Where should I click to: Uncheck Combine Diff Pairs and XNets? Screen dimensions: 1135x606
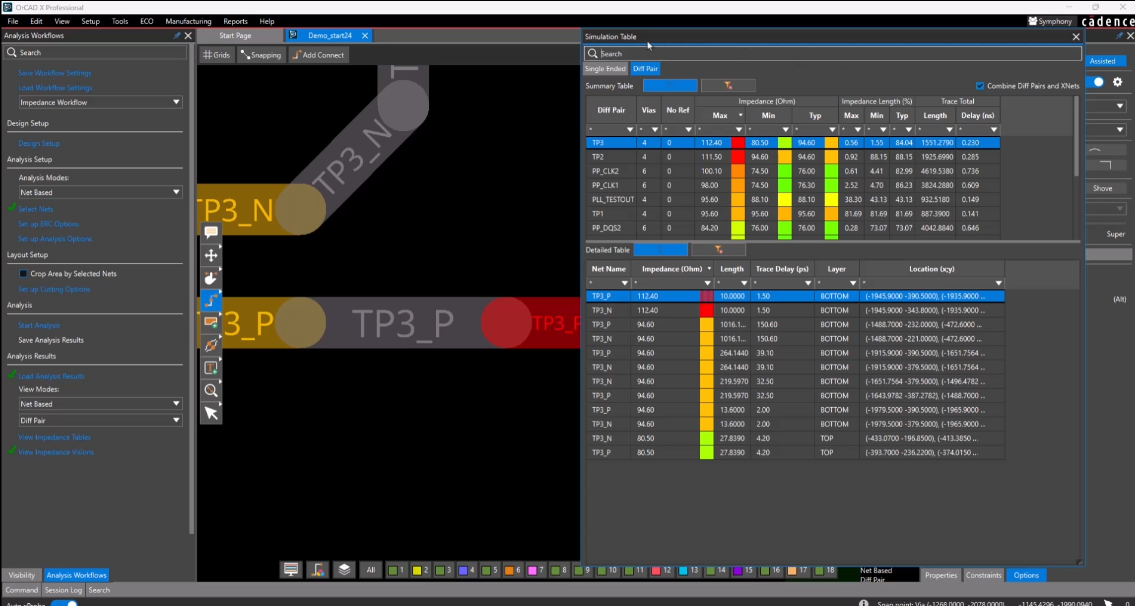[x=980, y=86]
